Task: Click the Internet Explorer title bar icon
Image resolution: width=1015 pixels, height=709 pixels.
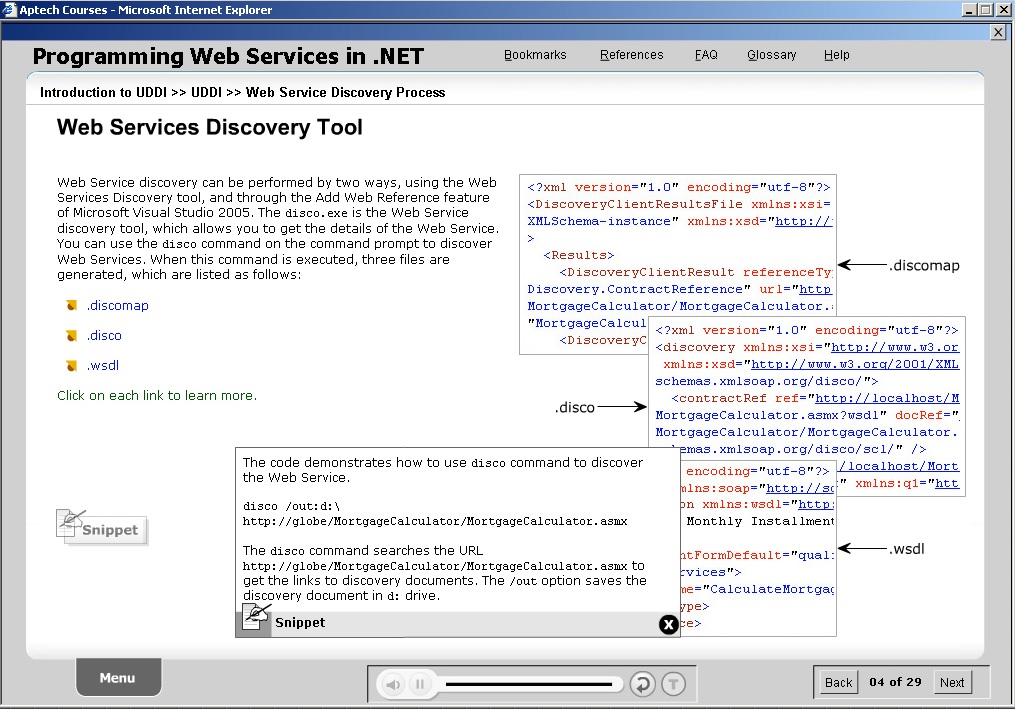Action: coord(9,10)
